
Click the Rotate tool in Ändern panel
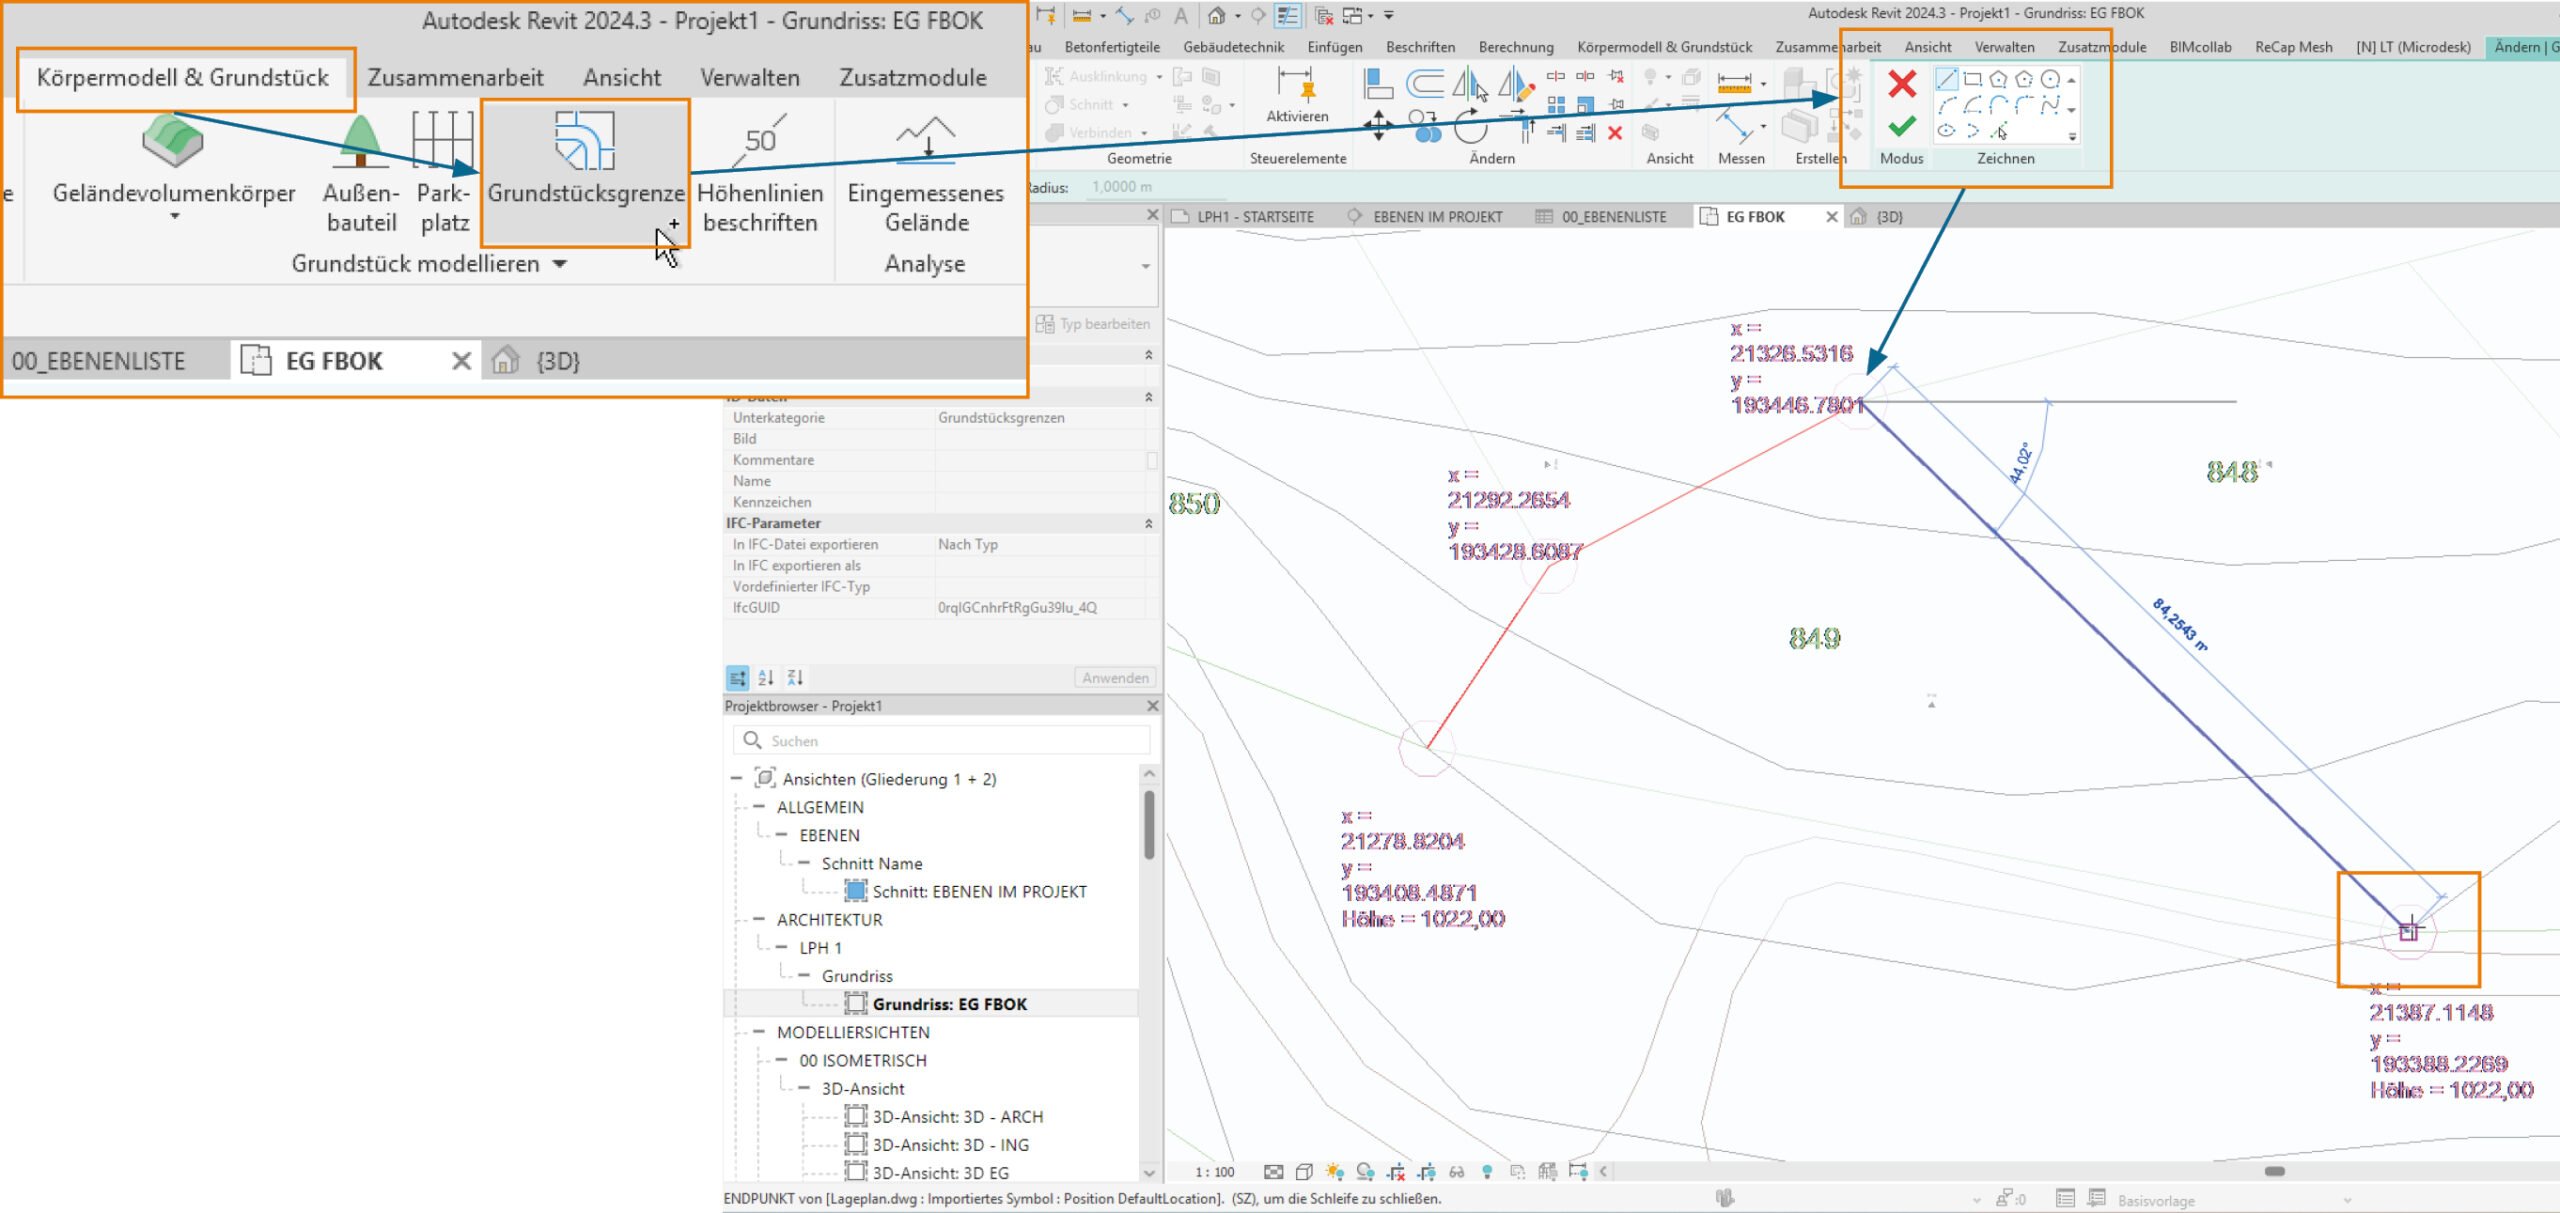point(1470,127)
